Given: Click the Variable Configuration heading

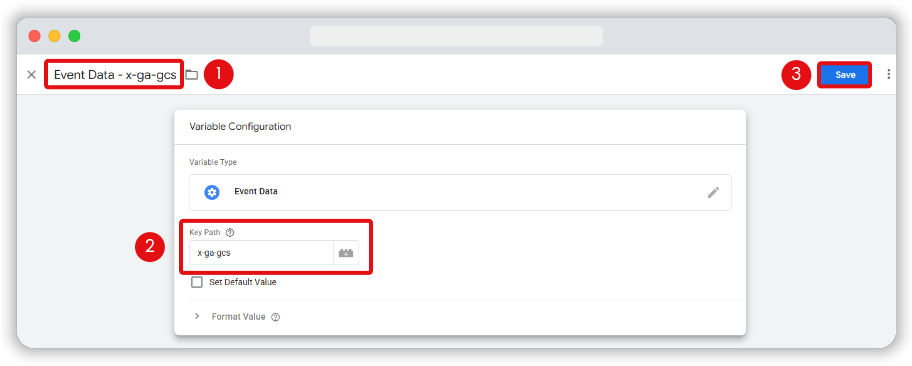Looking at the screenshot, I should 240,126.
